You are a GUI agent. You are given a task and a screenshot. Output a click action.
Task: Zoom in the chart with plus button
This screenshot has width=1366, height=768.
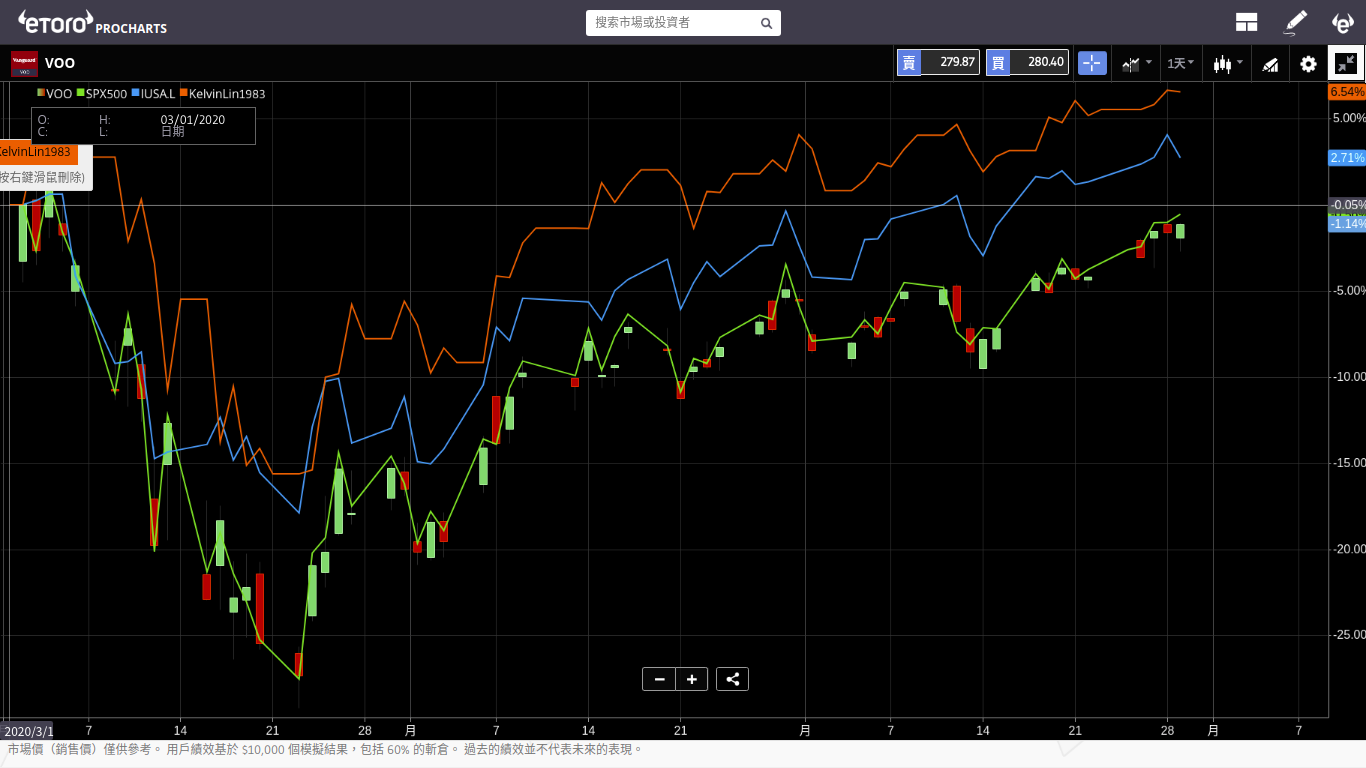click(x=692, y=679)
